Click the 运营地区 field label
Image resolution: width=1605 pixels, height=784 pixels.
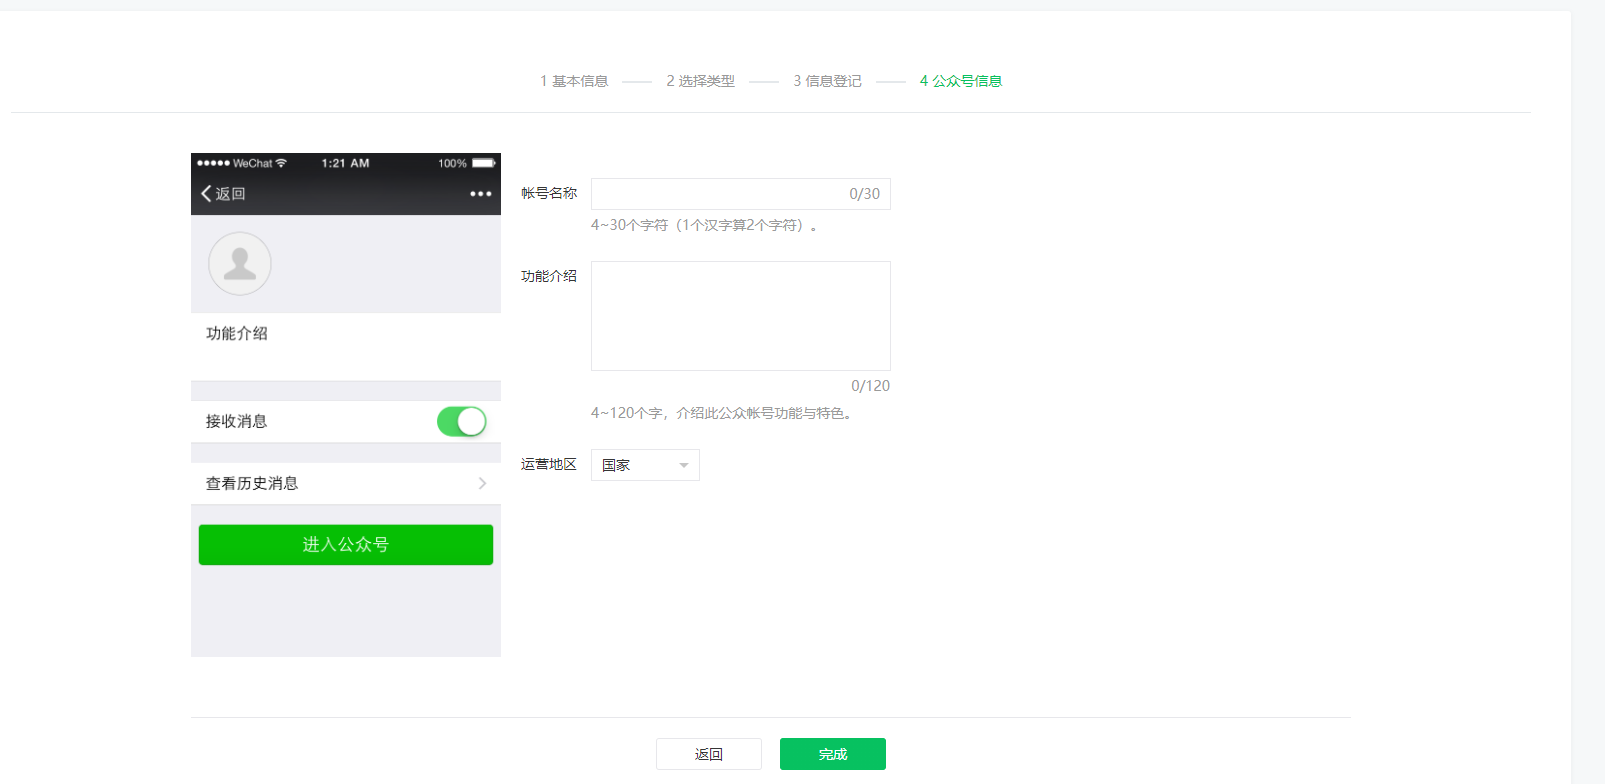click(549, 464)
